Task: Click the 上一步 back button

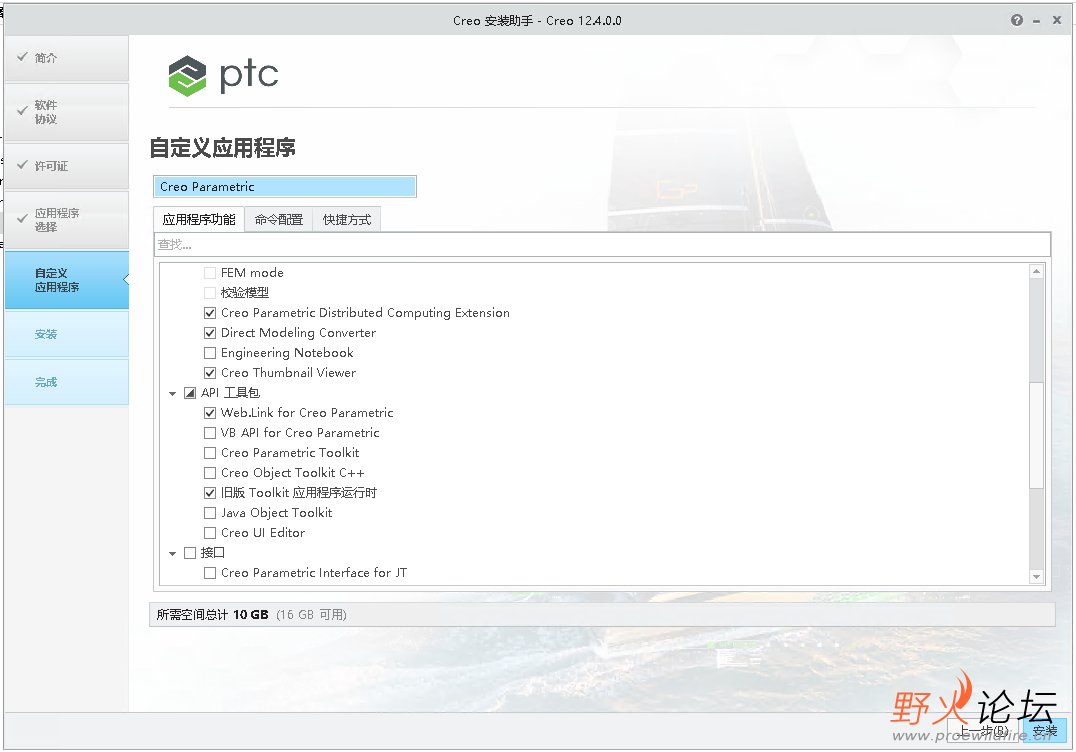Action: 984,731
